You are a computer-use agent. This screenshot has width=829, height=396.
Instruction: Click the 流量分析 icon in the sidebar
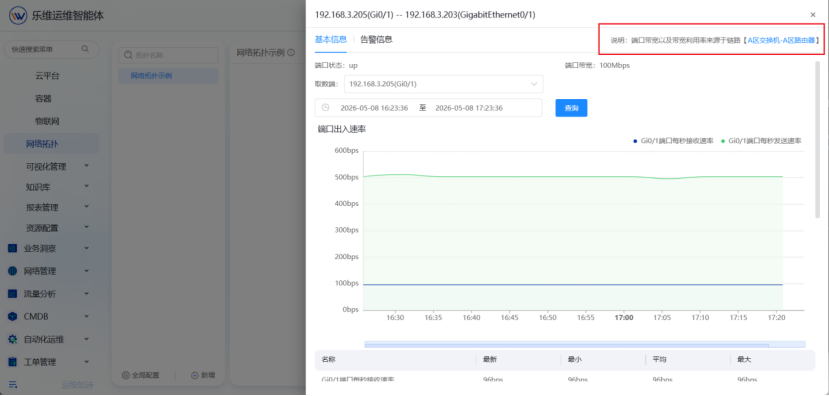(x=13, y=294)
